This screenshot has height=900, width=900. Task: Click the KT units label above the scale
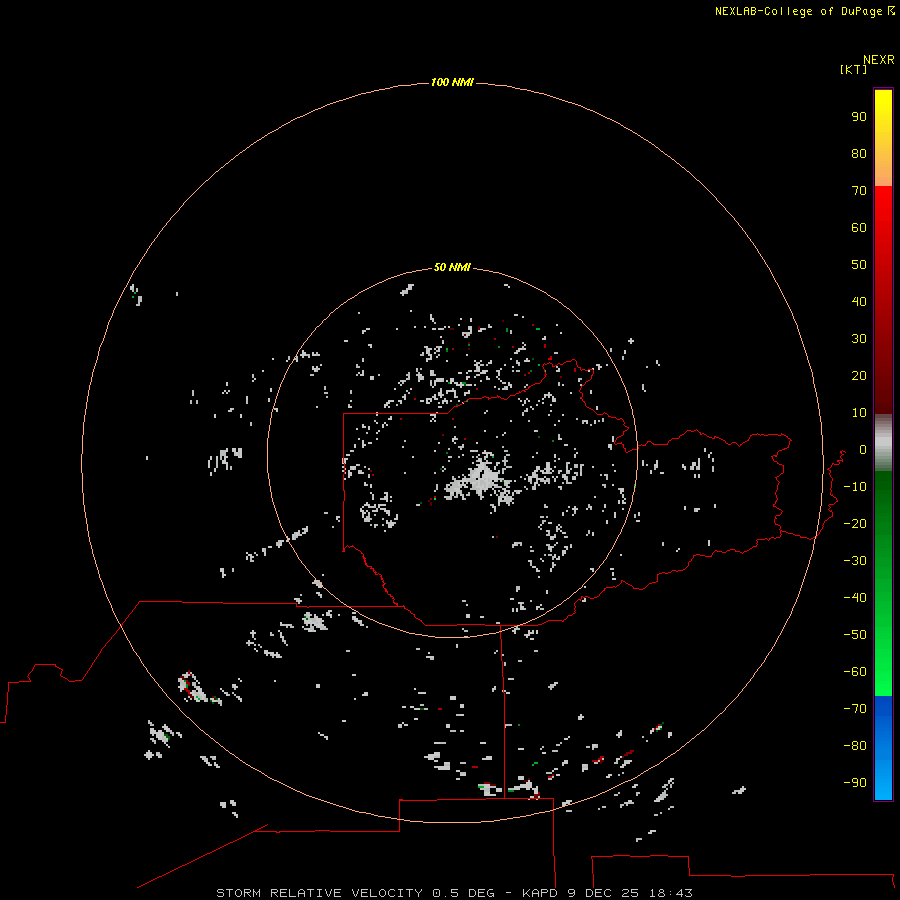coord(853,69)
